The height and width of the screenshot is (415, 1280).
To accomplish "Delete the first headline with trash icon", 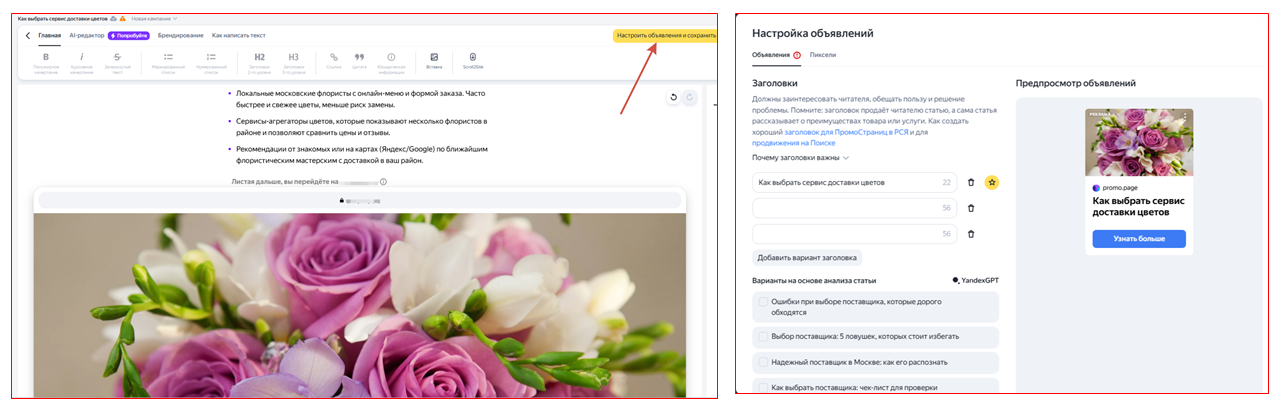I will 970,183.
